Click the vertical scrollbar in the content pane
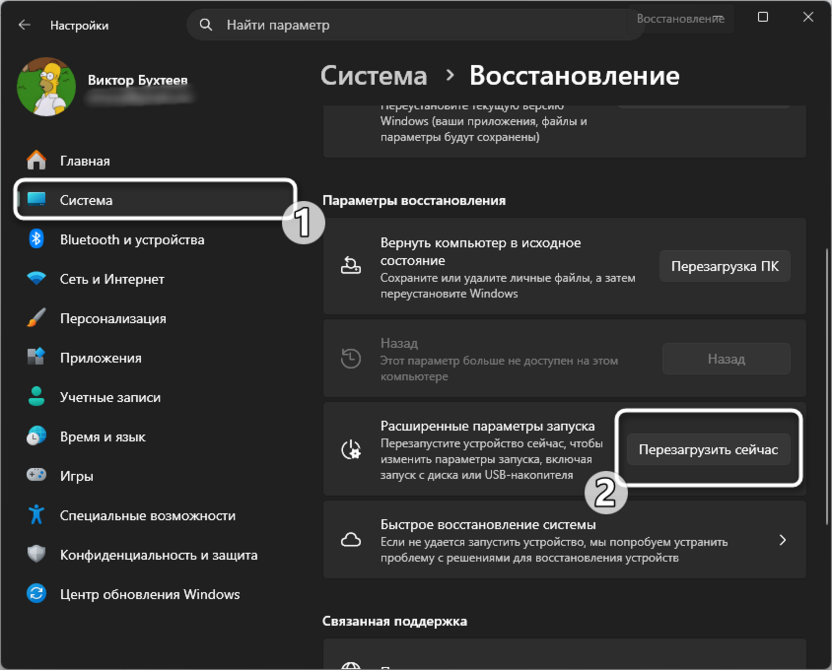This screenshot has height=670, width=832. [x=826, y=386]
